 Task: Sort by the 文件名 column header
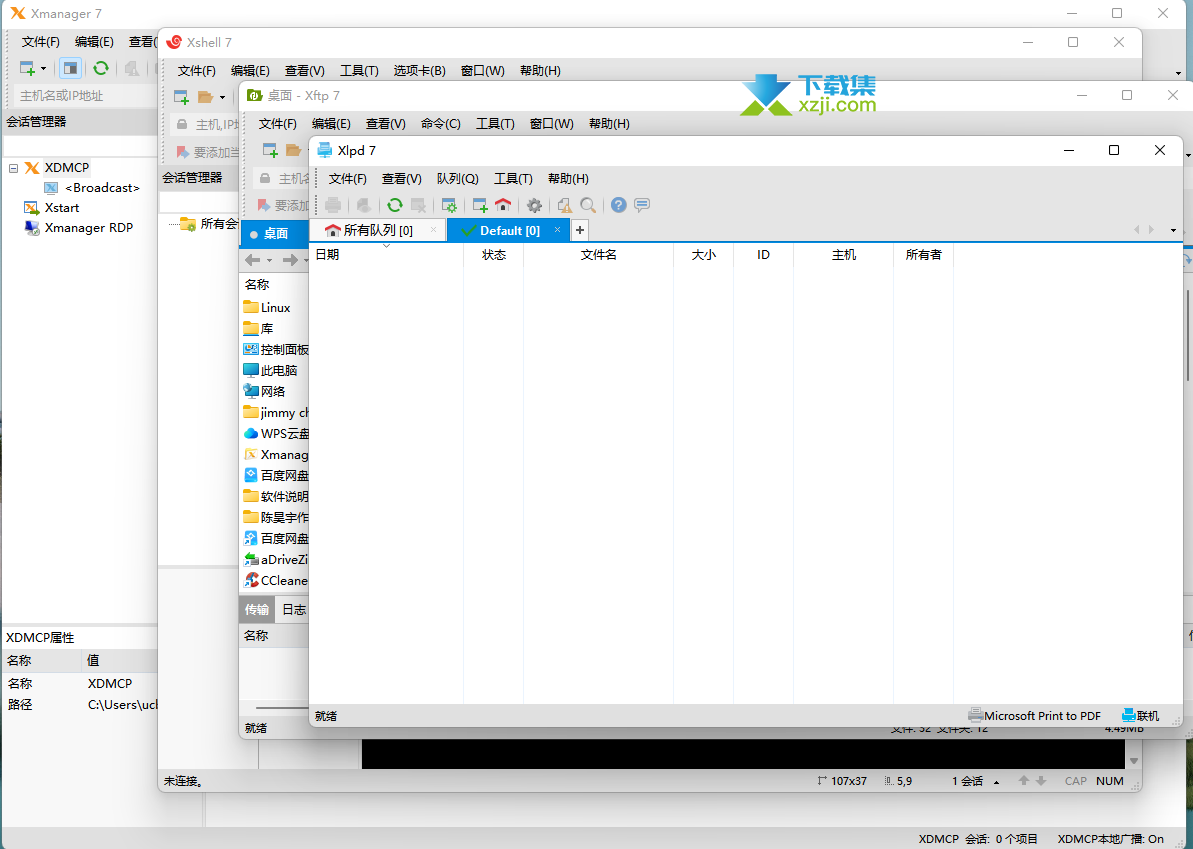point(598,255)
